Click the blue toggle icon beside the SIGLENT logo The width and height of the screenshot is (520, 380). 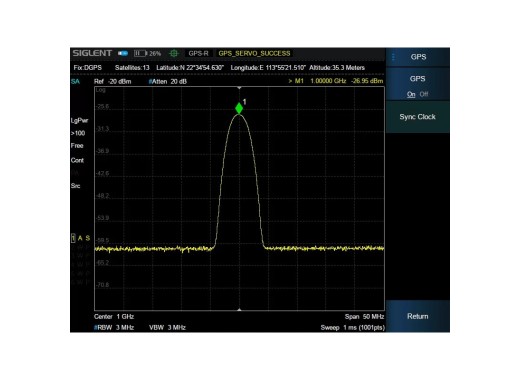click(123, 53)
